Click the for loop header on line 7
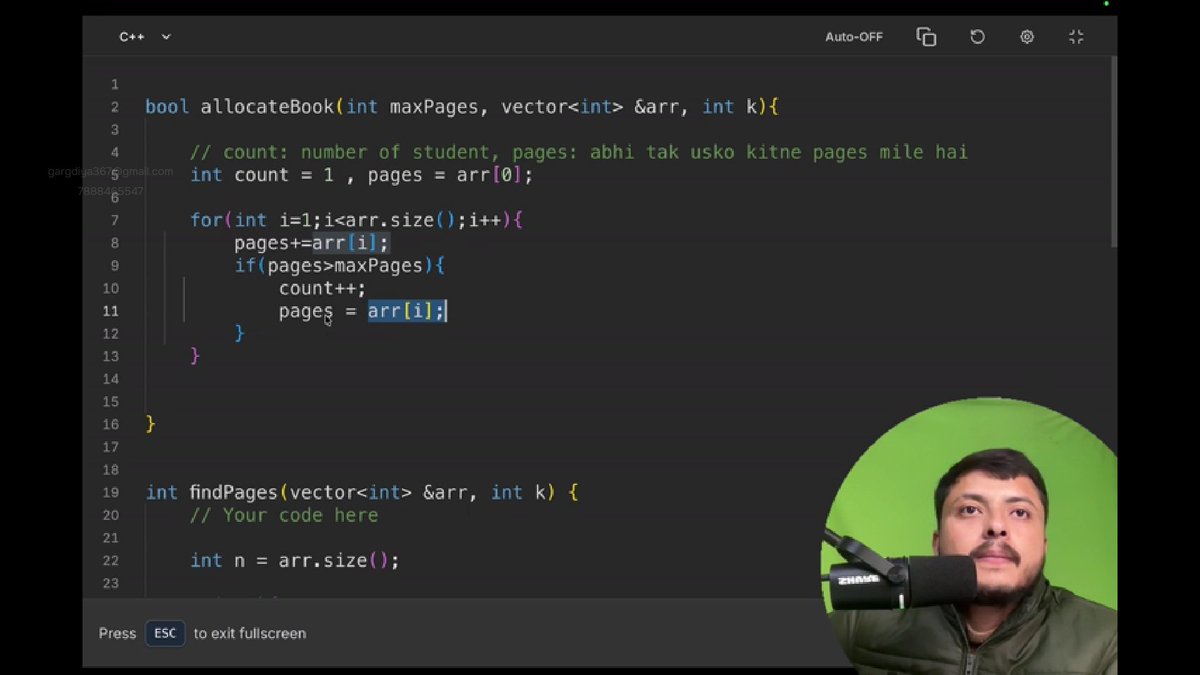Viewport: 1200px width, 675px height. click(357, 220)
